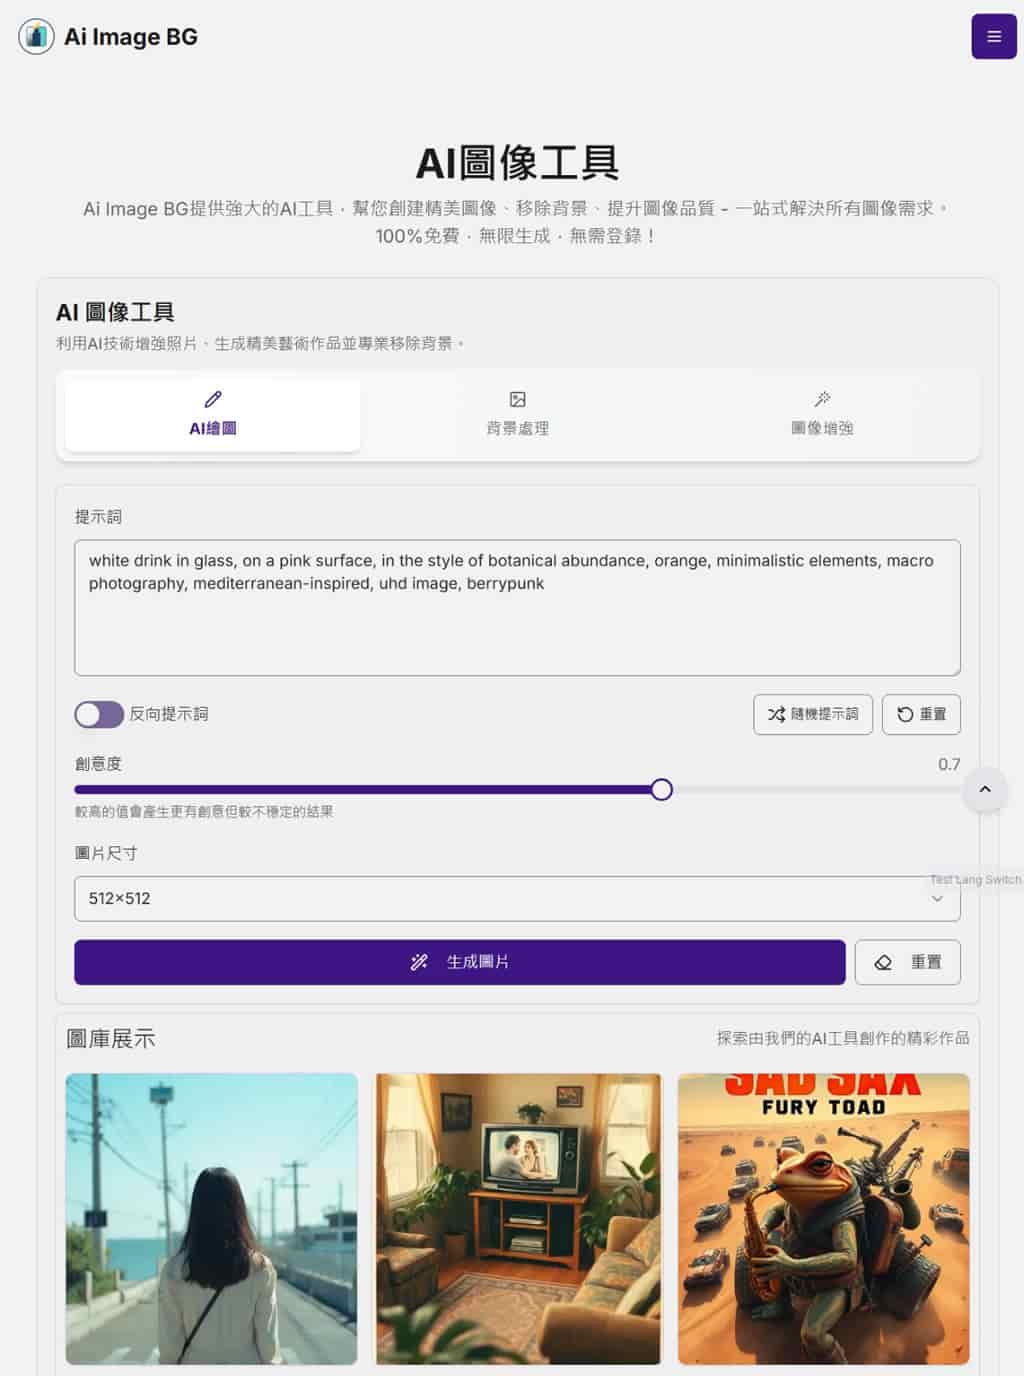Click the shuffle icon in 隨機提示詞

tap(776, 714)
